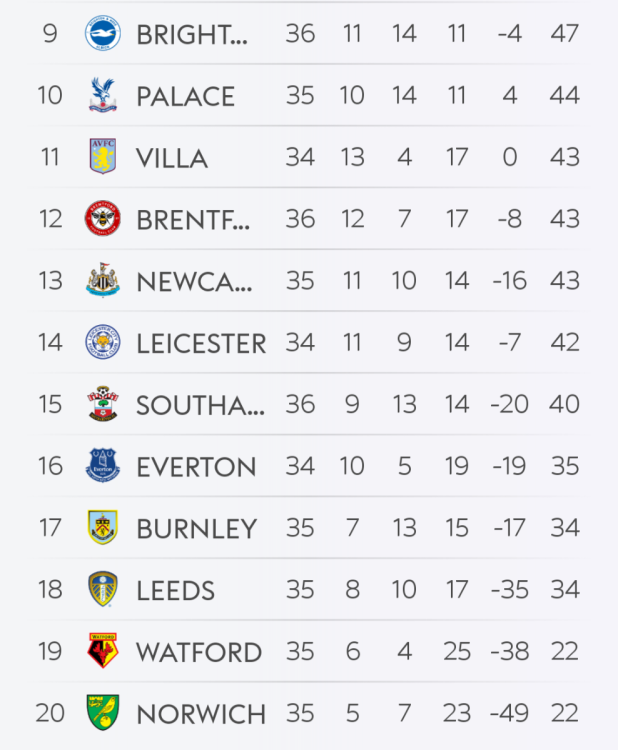
Task: Open the truncated BRIGHT... team name
Action: point(191,35)
